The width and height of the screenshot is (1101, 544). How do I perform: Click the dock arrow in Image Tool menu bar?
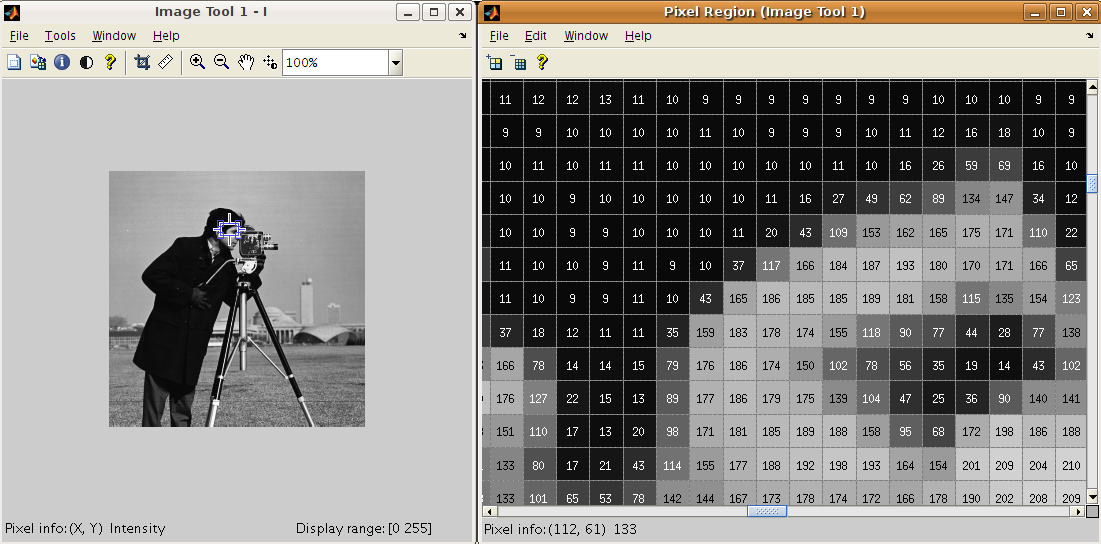tap(462, 36)
